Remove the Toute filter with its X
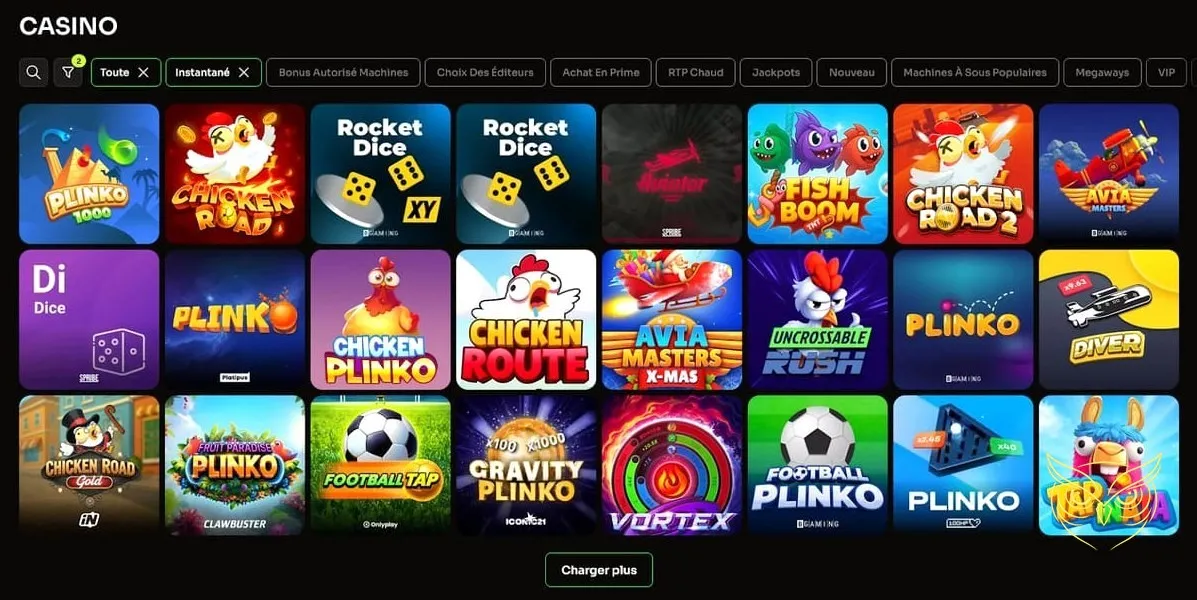1197x600 pixels. click(144, 73)
